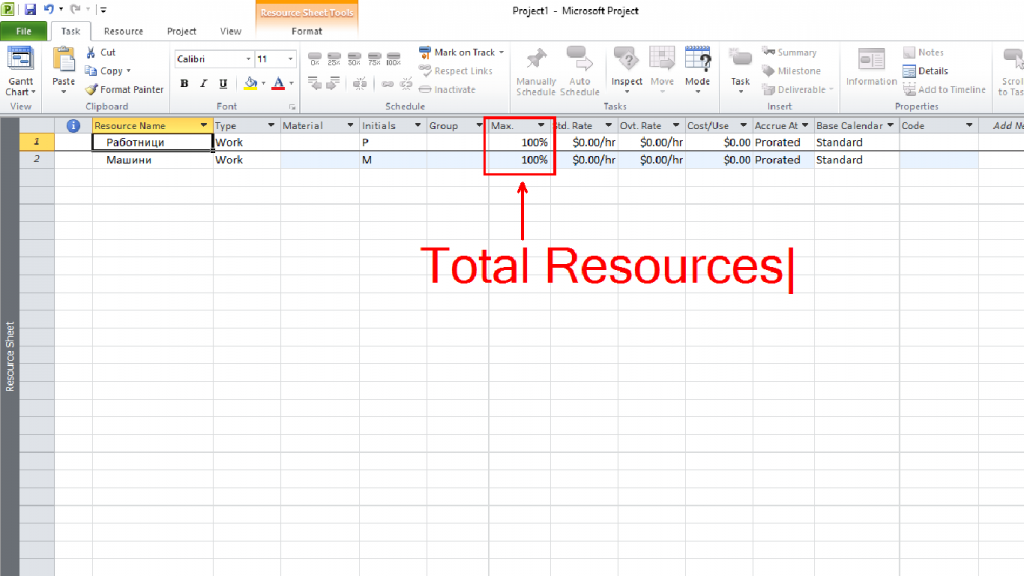Open Initials column filter dropdown
The width and height of the screenshot is (1024, 576).
pyautogui.click(x=418, y=125)
